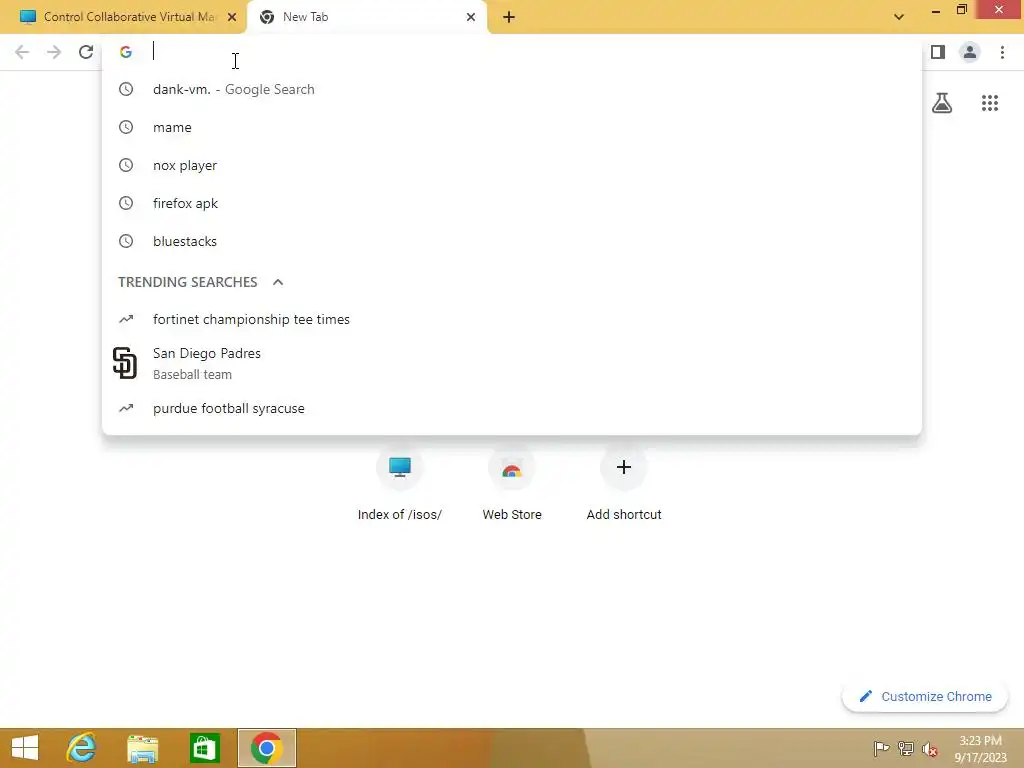
Task: Open the Chrome profile avatar
Action: [x=970, y=52]
